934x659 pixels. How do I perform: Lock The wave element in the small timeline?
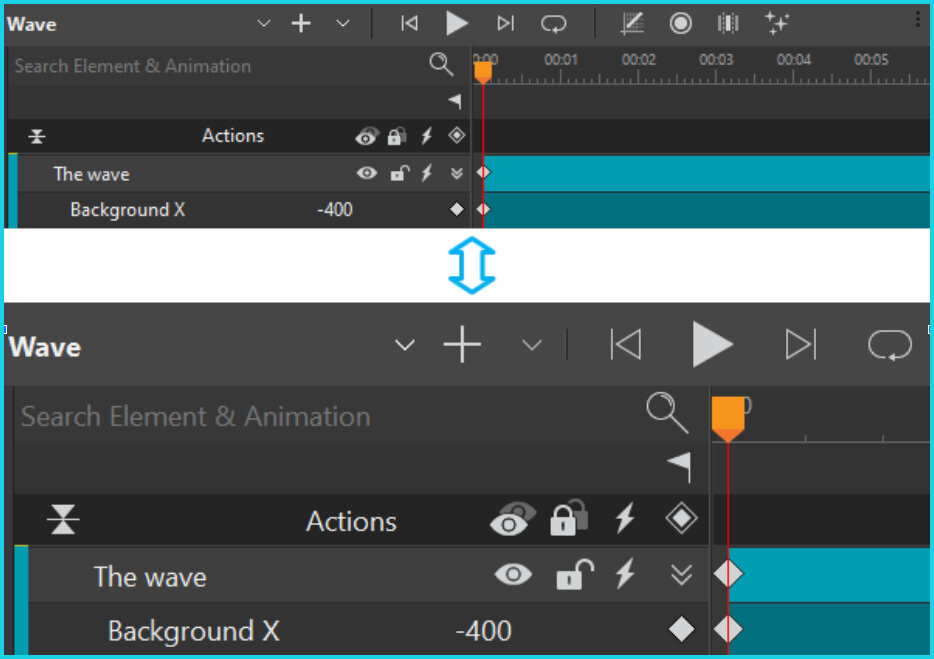pos(399,173)
